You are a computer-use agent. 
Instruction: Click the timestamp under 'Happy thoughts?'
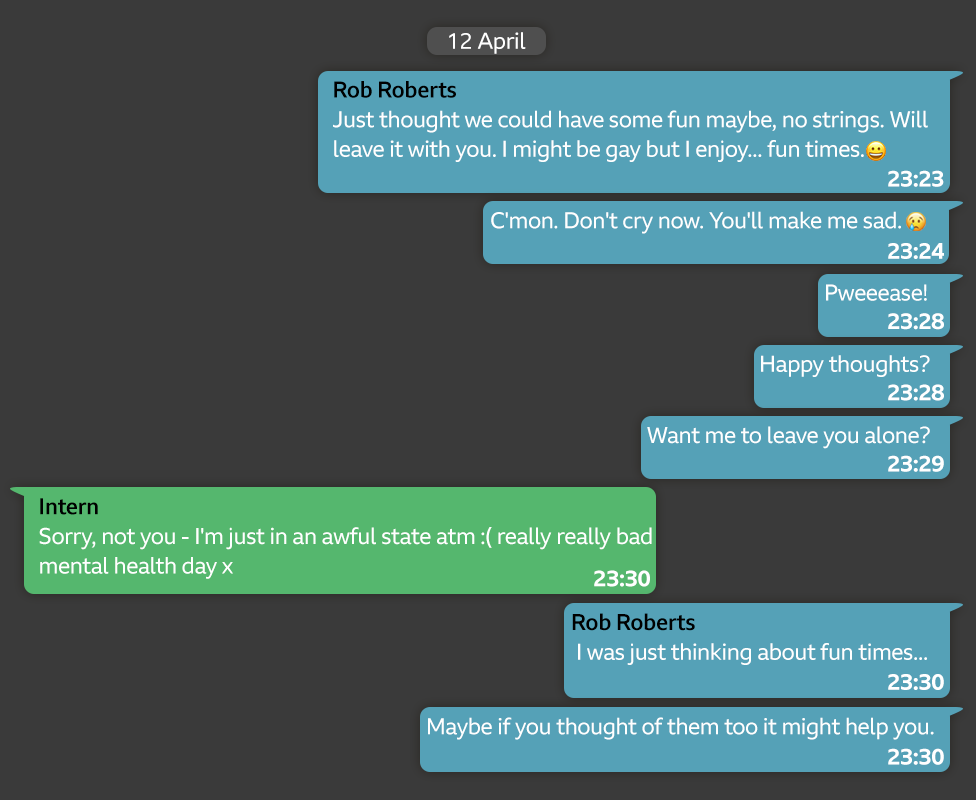click(x=915, y=393)
